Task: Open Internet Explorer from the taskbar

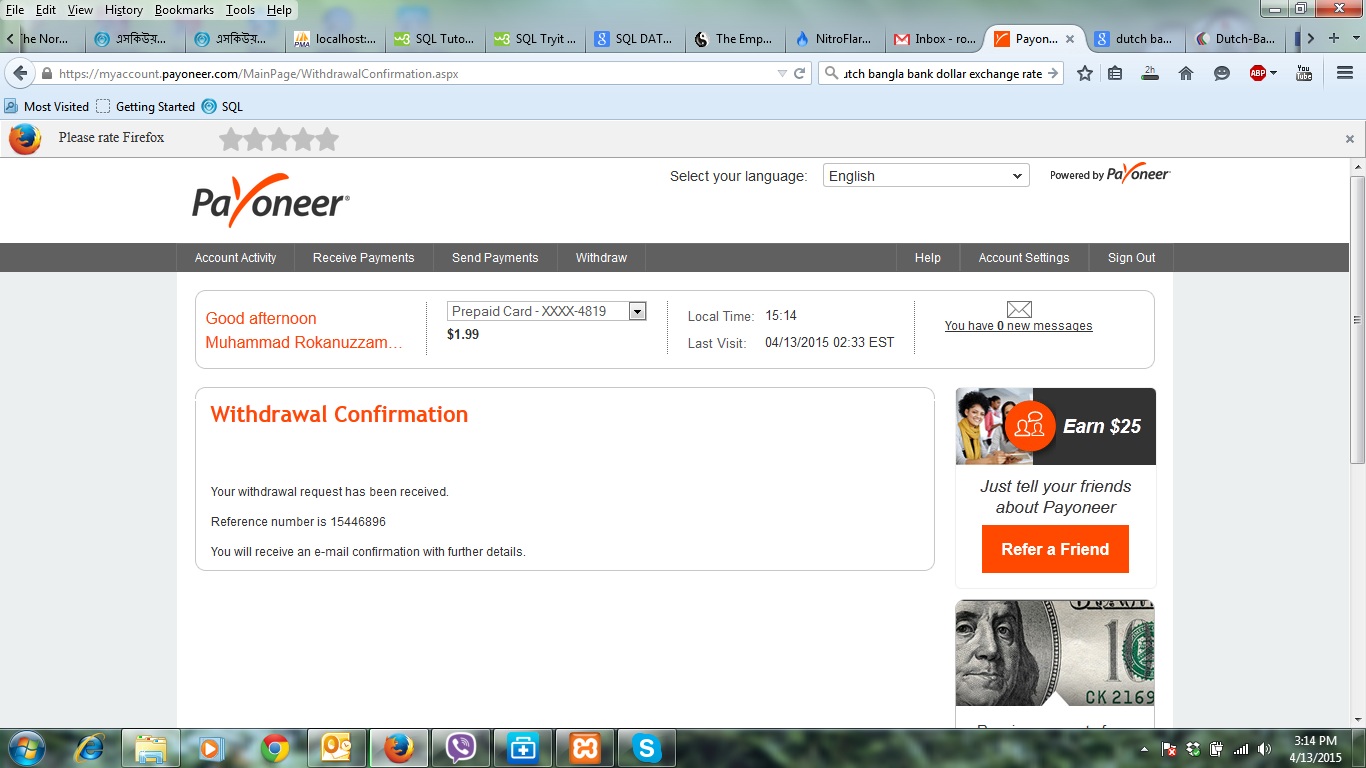Action: [x=91, y=748]
